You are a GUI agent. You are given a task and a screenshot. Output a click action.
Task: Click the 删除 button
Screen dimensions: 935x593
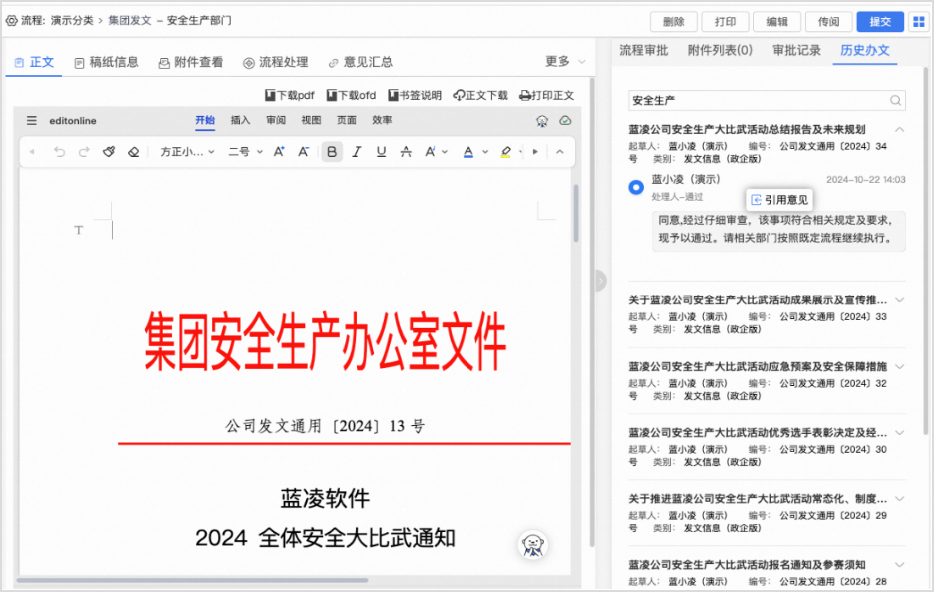pyautogui.click(x=674, y=22)
